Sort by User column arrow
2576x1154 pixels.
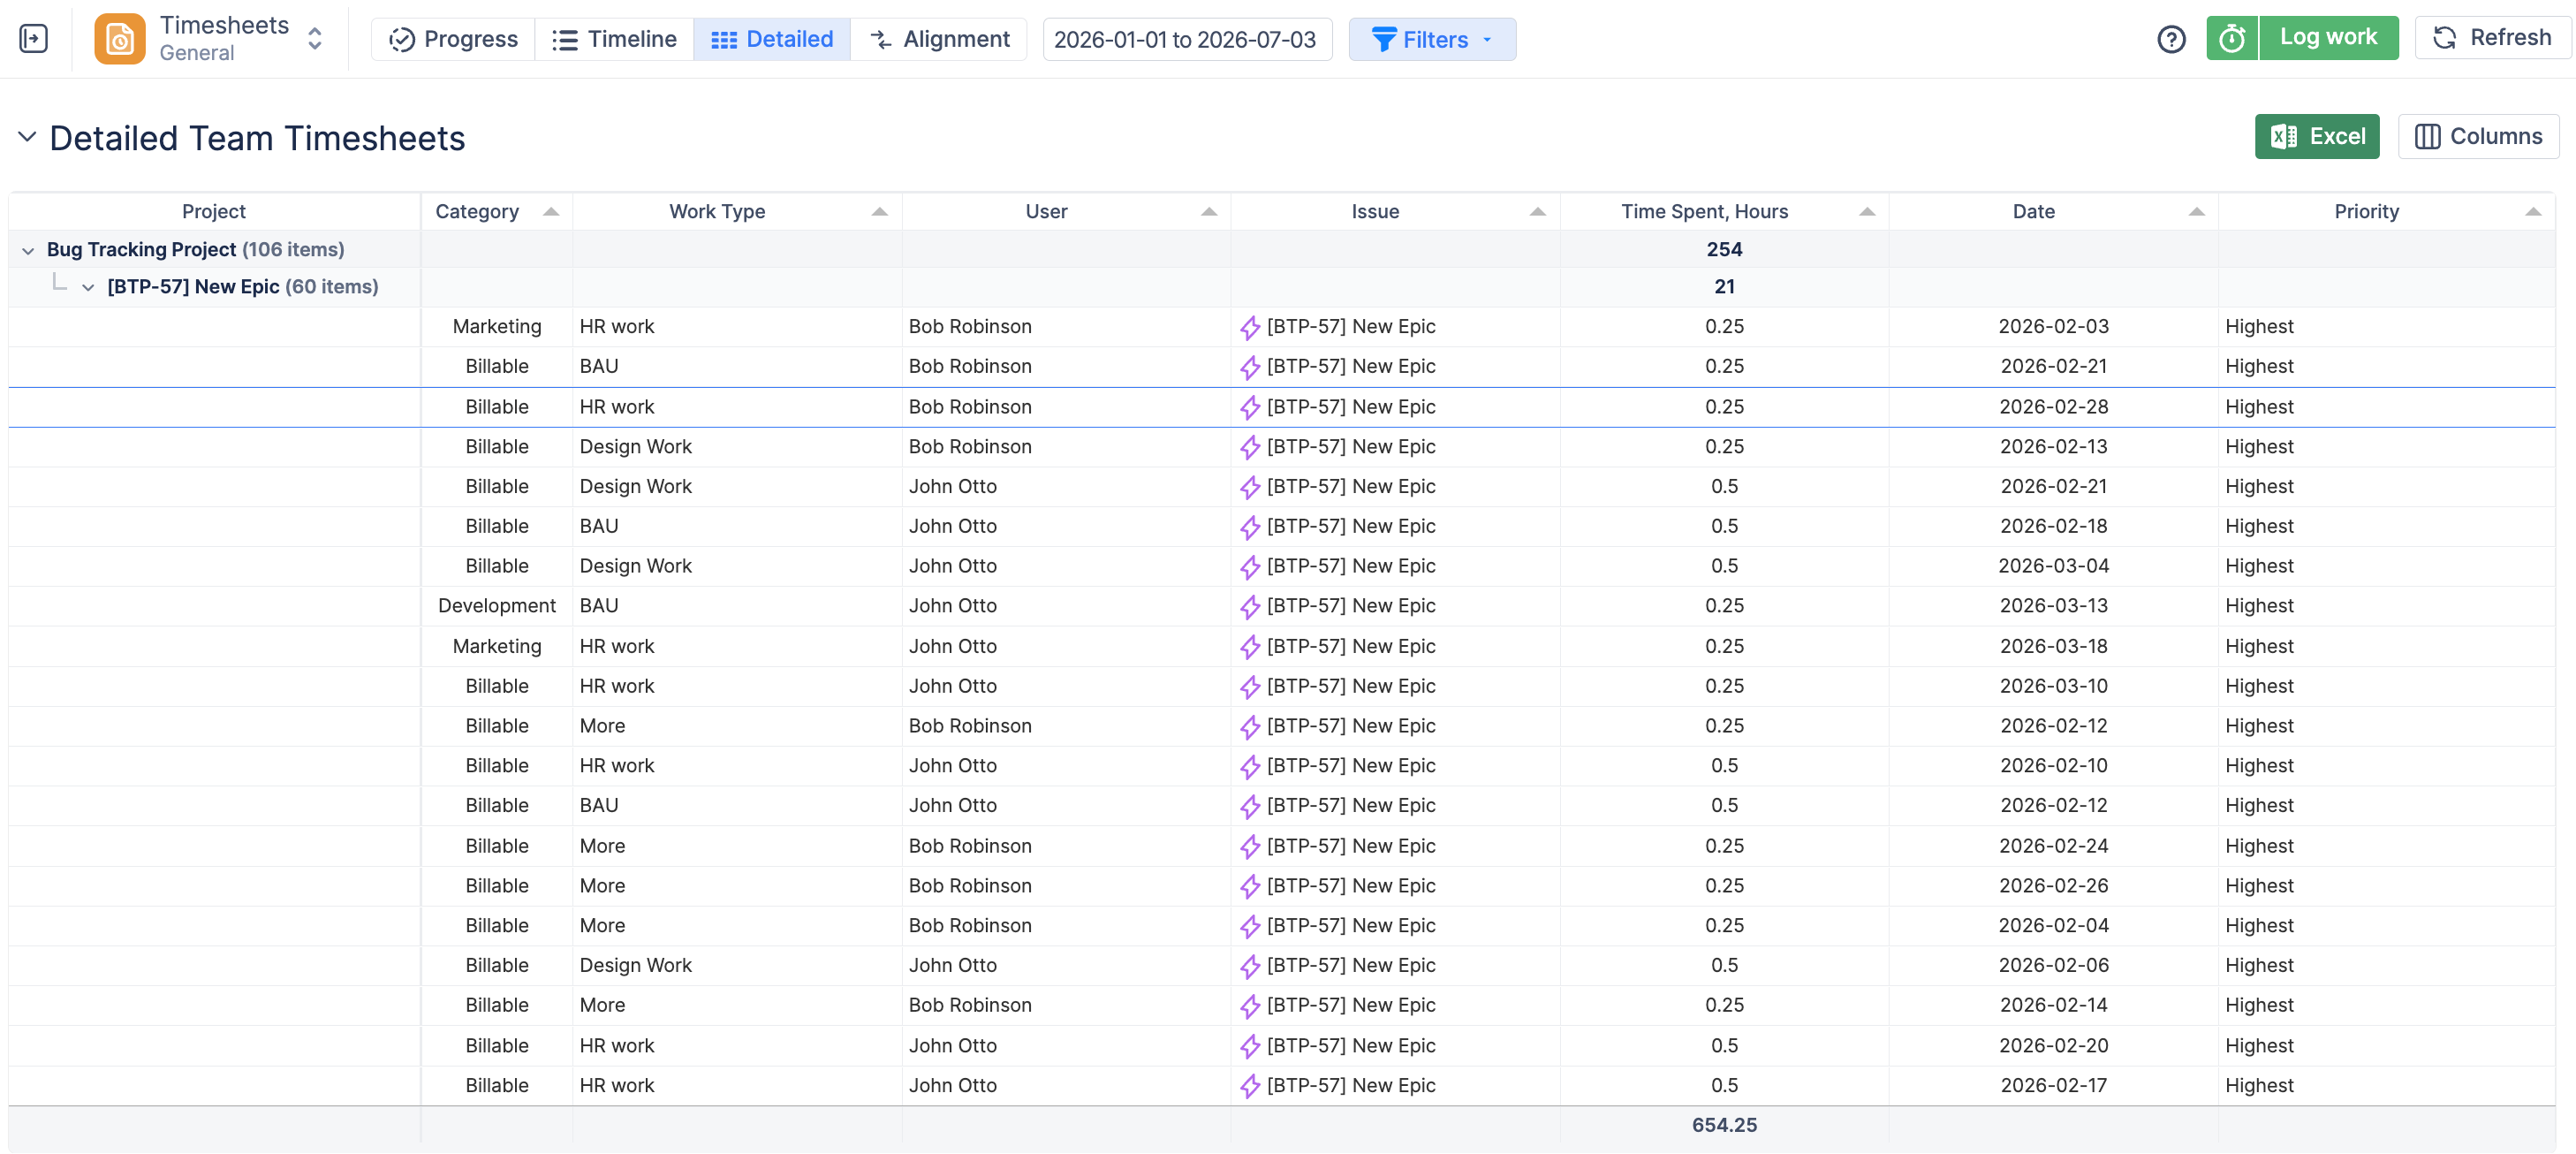pos(1209,211)
